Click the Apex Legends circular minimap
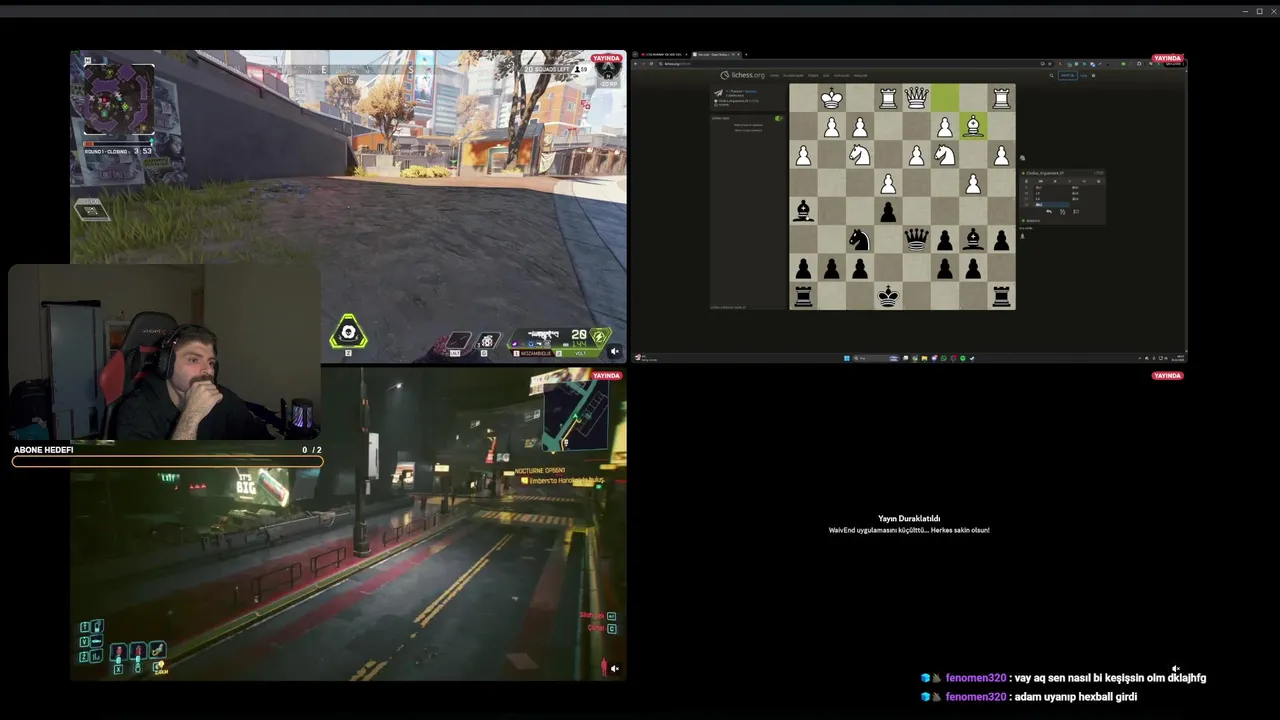This screenshot has height=720, width=1280. [118, 100]
